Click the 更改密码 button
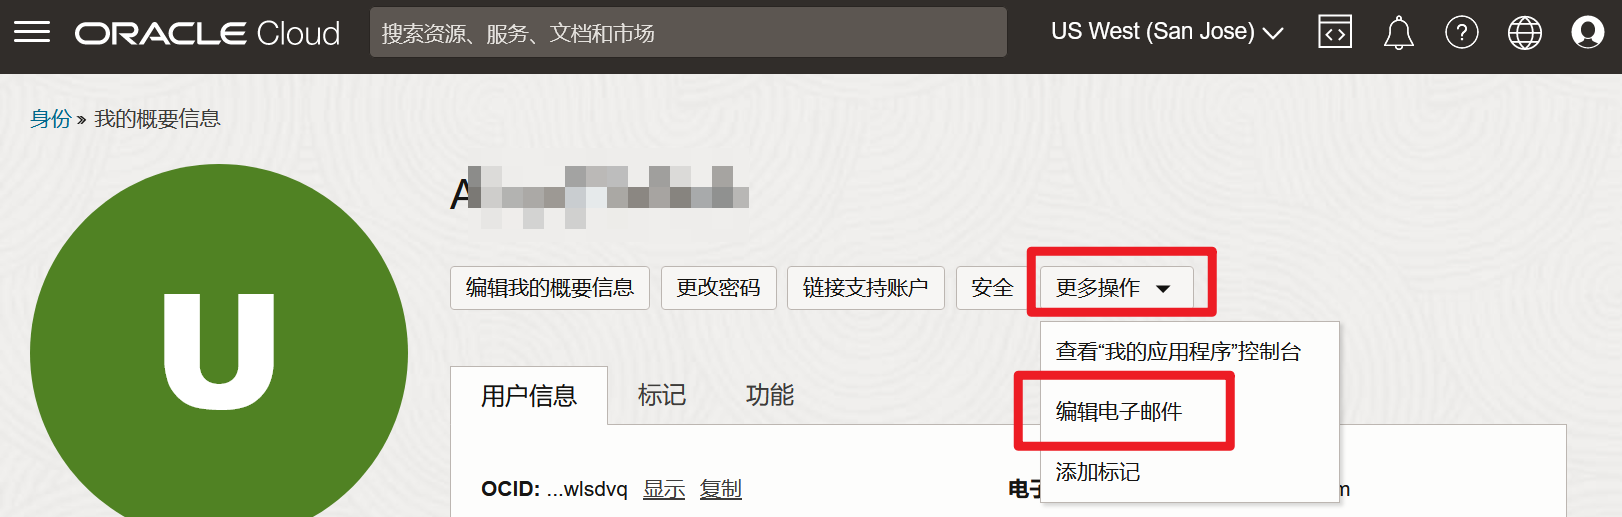This screenshot has width=1622, height=517. coord(718,288)
